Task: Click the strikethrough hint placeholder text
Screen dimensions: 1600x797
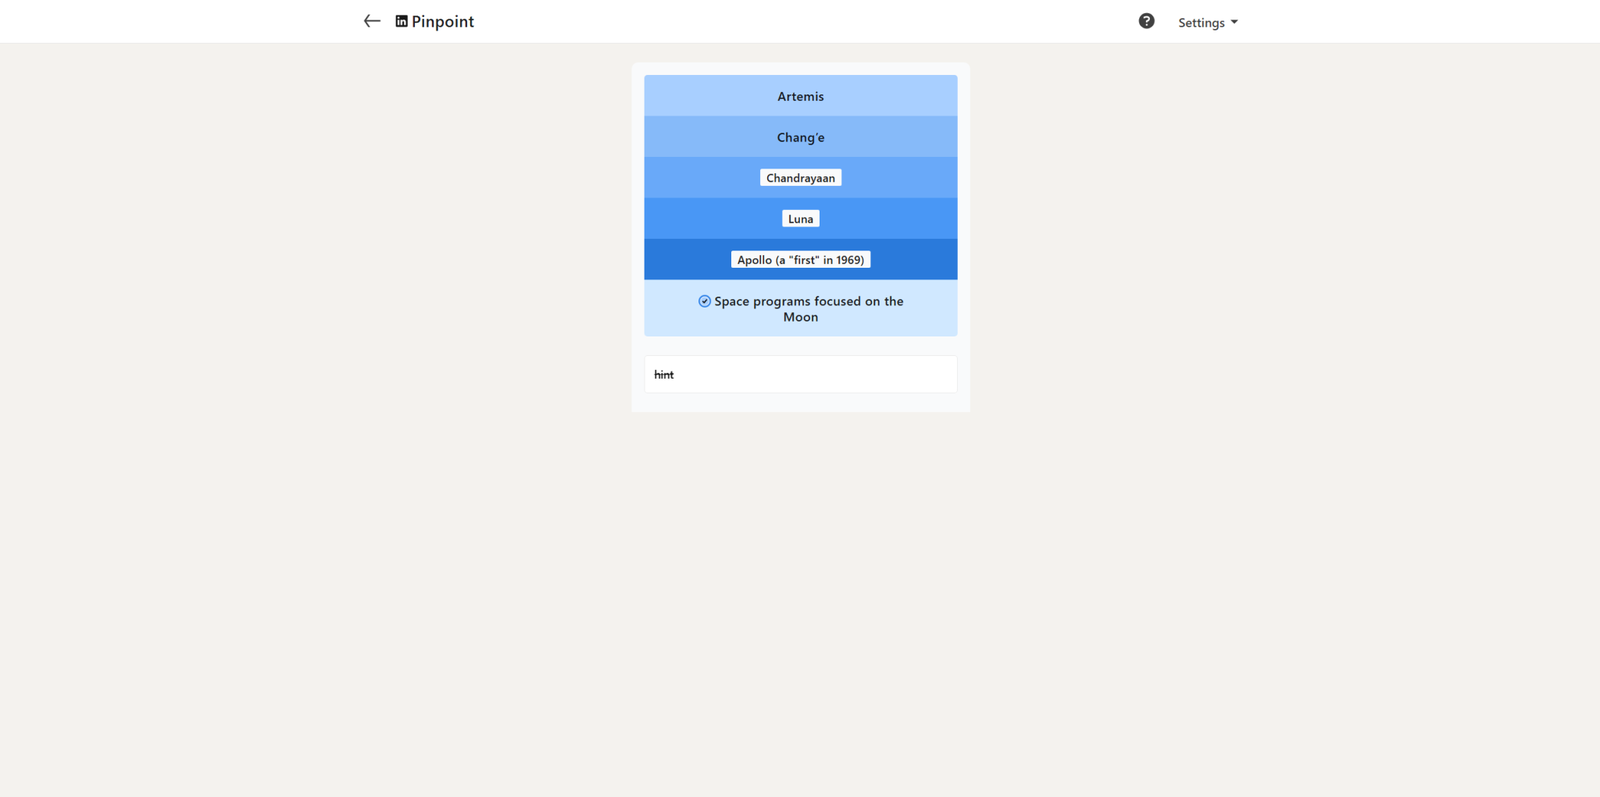Action: [x=664, y=375]
